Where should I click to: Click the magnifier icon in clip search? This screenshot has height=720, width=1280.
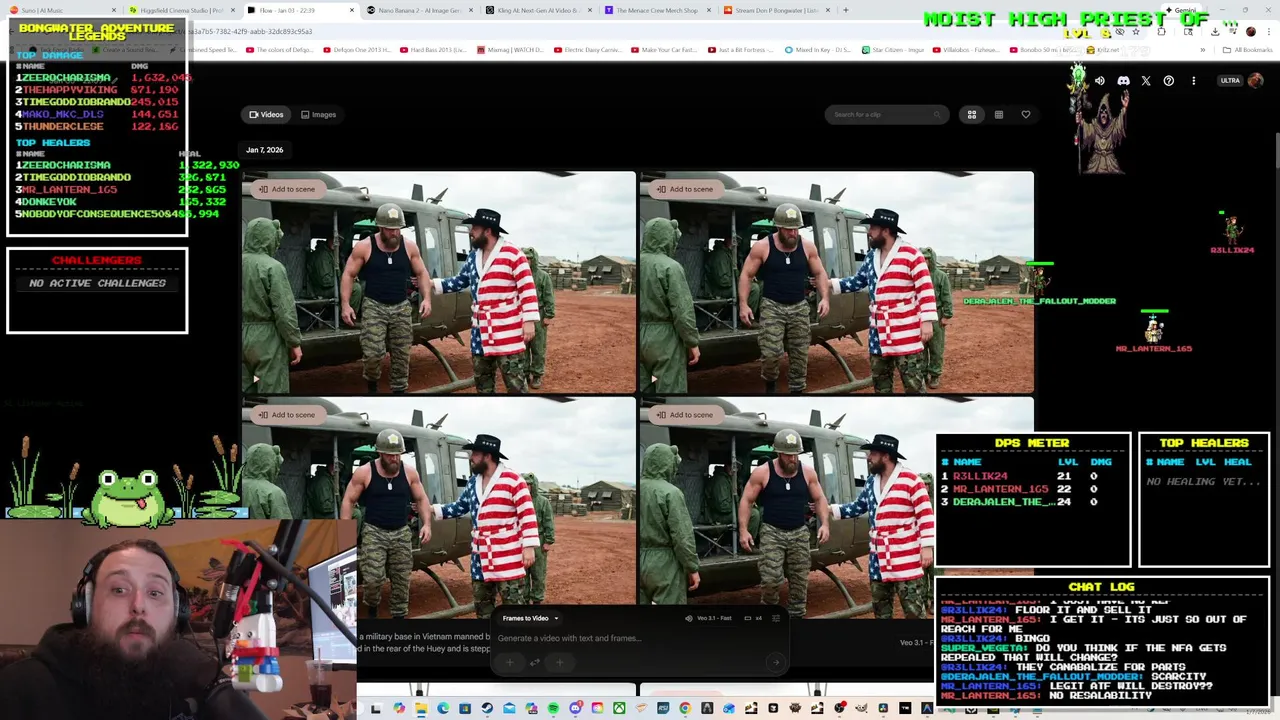coord(937,115)
